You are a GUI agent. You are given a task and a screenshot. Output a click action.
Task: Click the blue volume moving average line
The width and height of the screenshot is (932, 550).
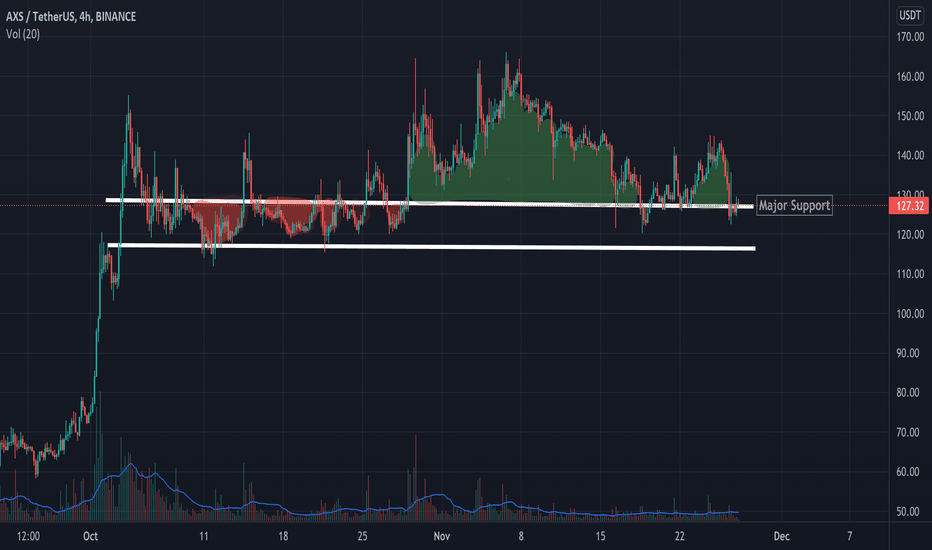tap(369, 510)
